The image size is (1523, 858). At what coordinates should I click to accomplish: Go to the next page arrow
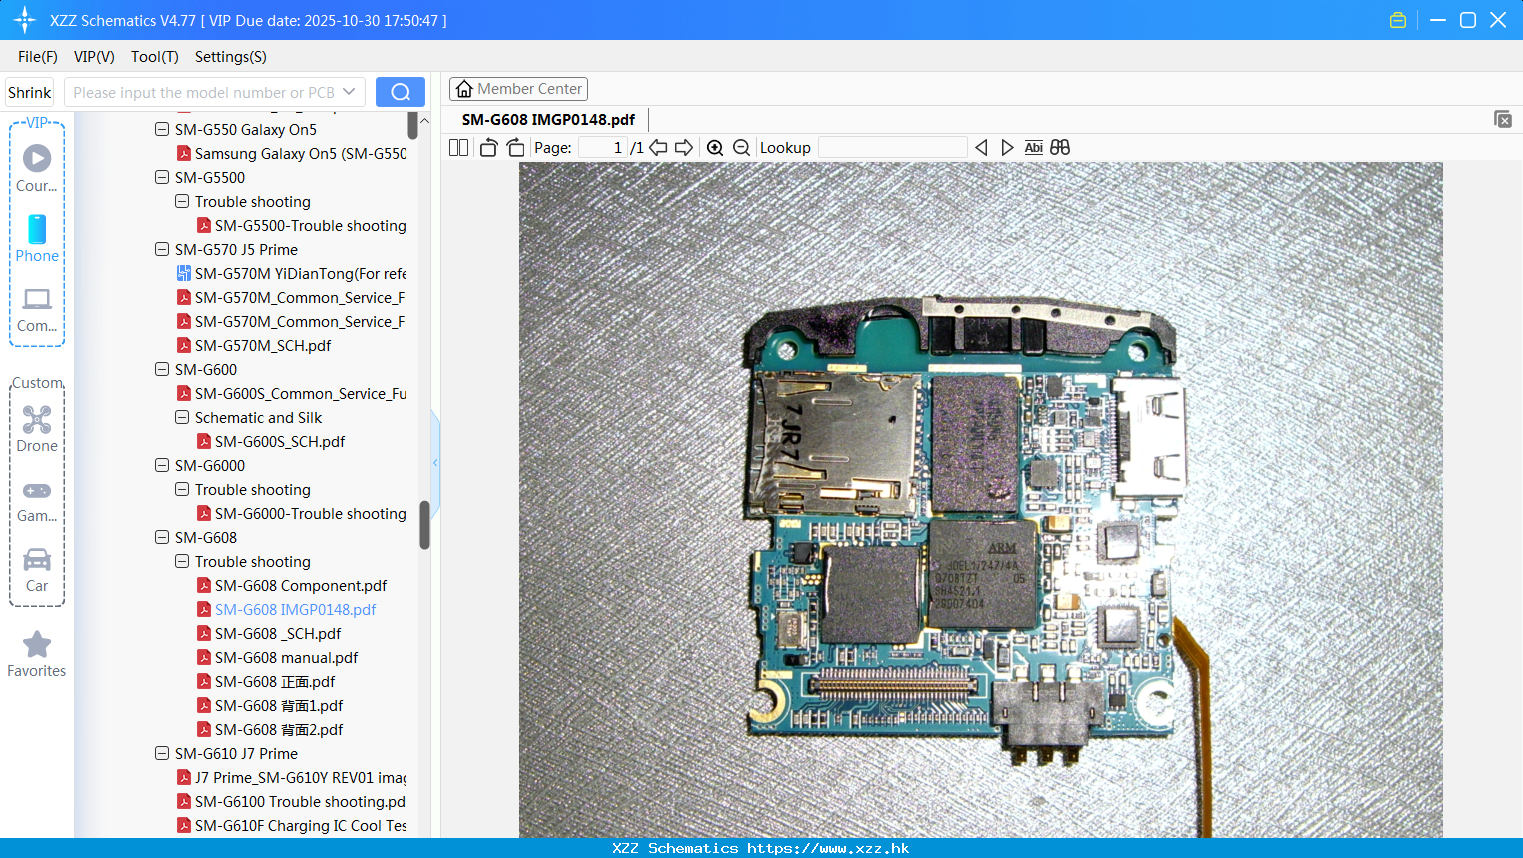tap(684, 148)
